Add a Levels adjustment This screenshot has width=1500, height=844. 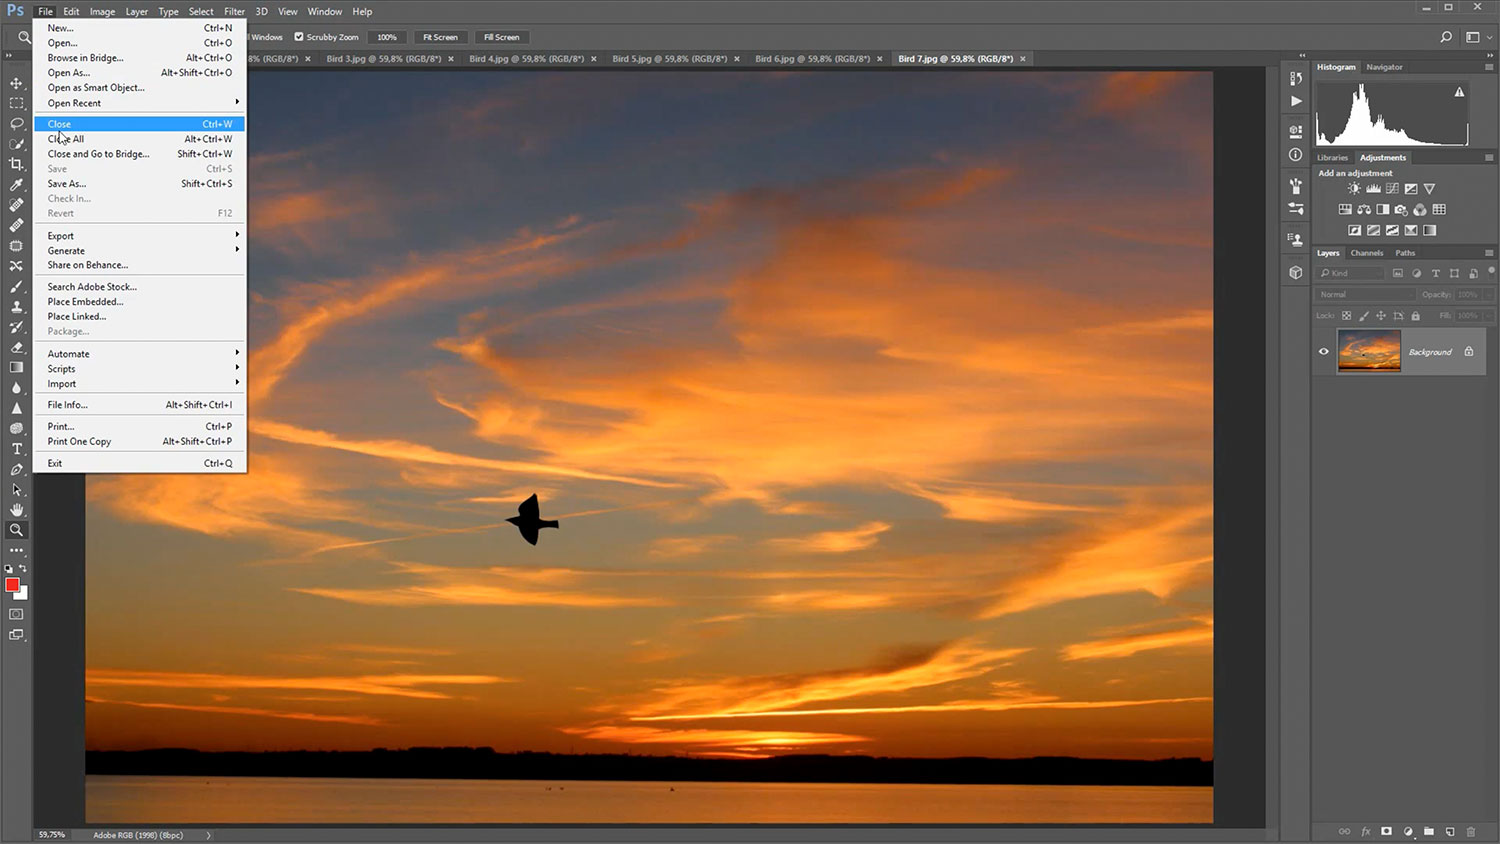(1373, 189)
